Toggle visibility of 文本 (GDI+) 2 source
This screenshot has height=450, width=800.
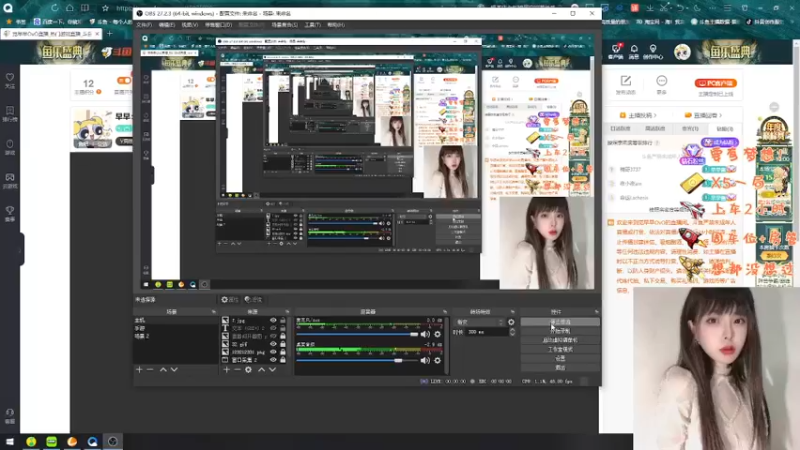(x=273, y=328)
